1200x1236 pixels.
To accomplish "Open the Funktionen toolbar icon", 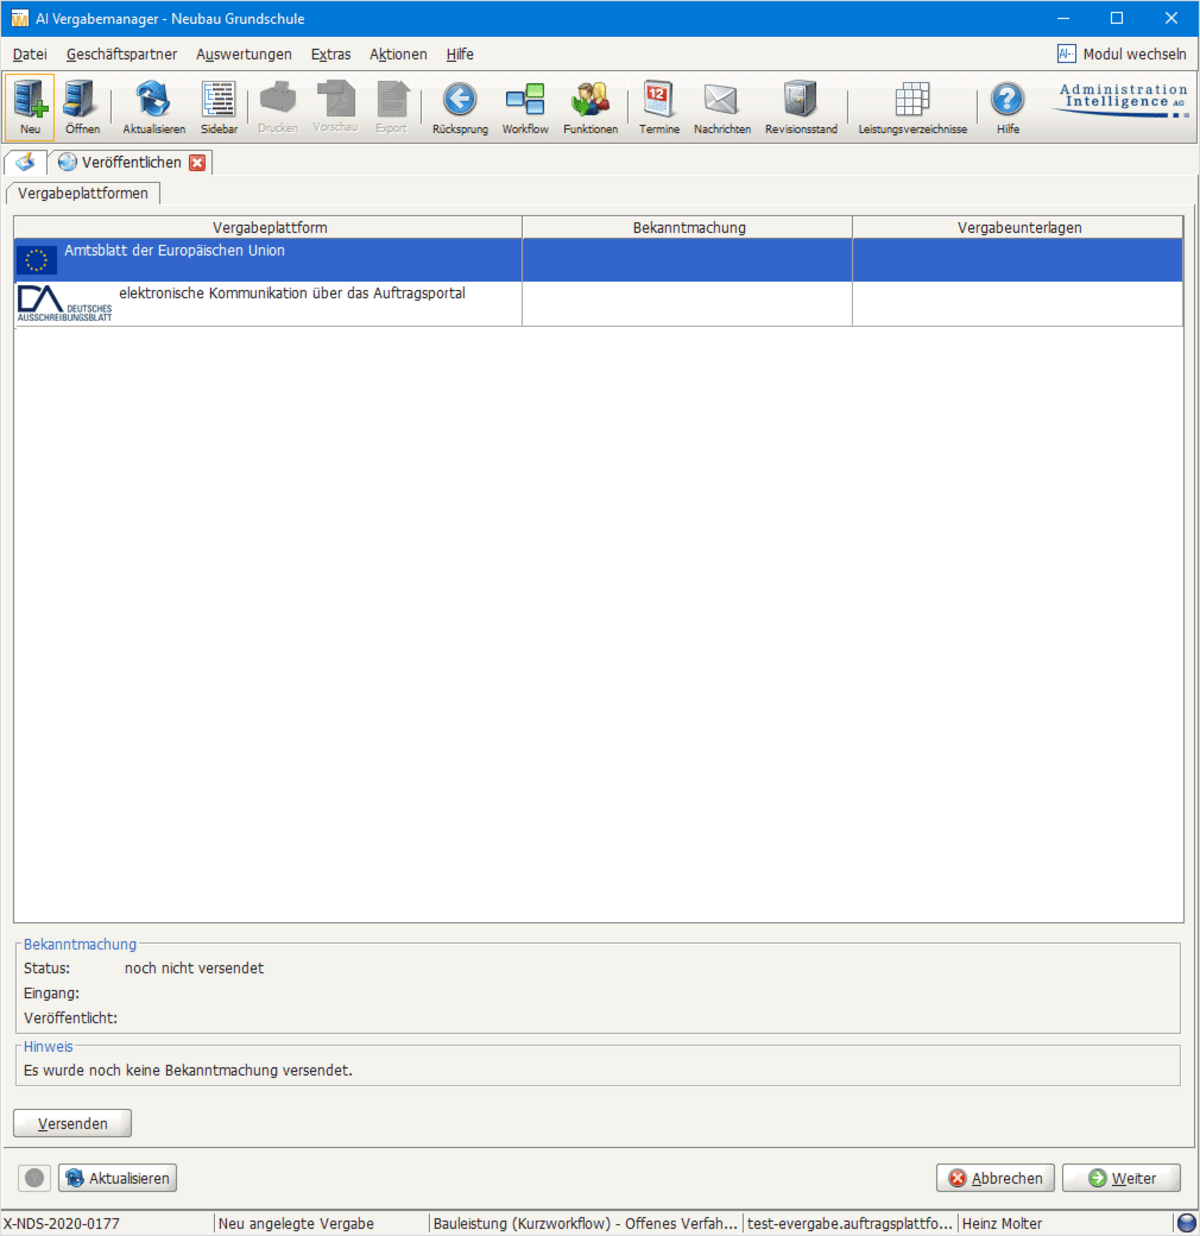I will 590,105.
